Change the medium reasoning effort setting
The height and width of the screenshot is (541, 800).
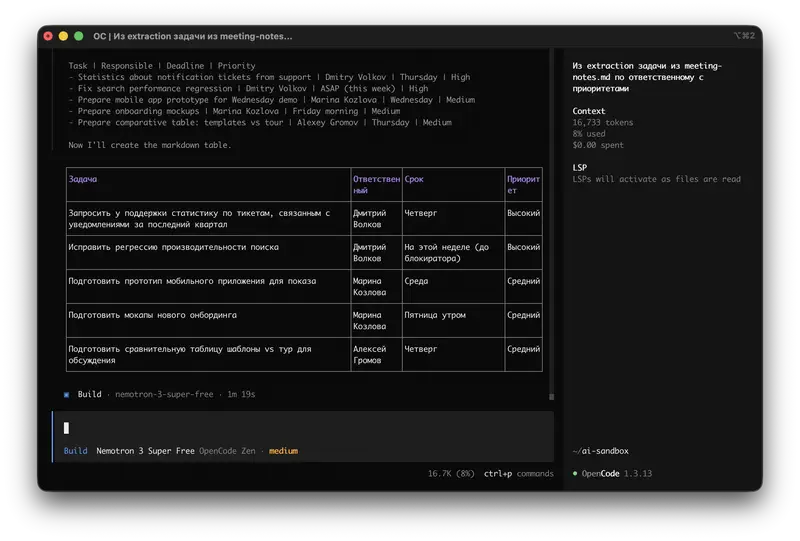(x=283, y=451)
